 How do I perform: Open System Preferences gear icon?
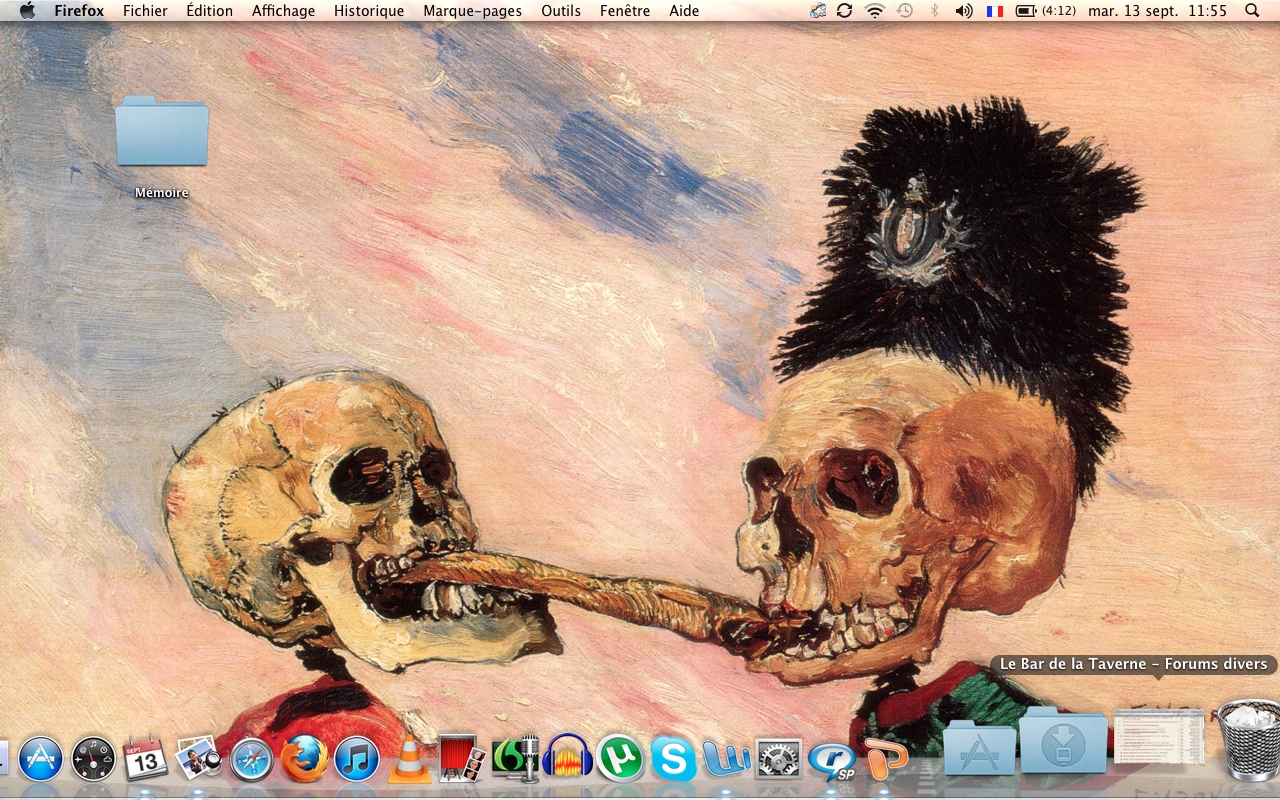coord(778,759)
